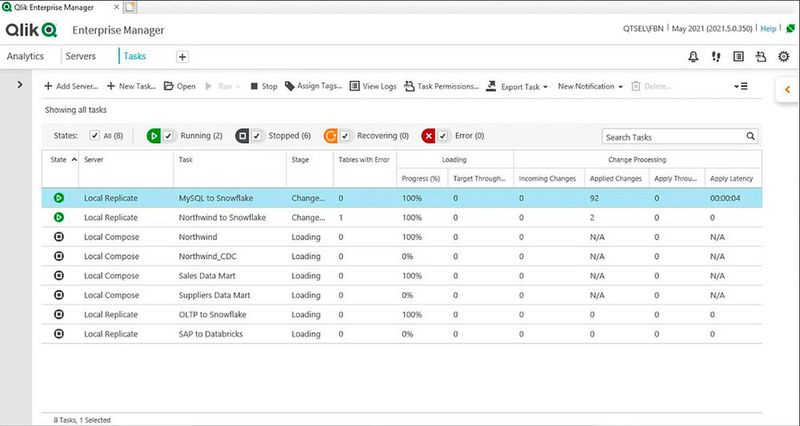800x426 pixels.
Task: Add a new tab with plus button
Action: pyautogui.click(x=182, y=57)
